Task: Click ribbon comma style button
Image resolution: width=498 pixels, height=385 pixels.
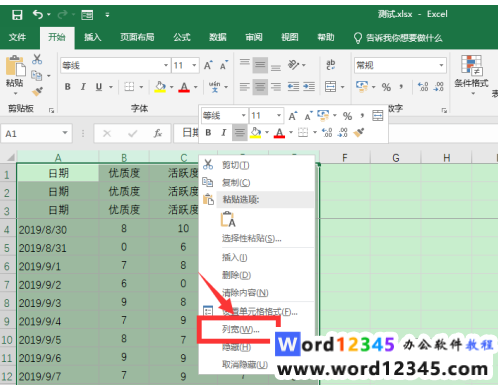Action: (x=401, y=87)
